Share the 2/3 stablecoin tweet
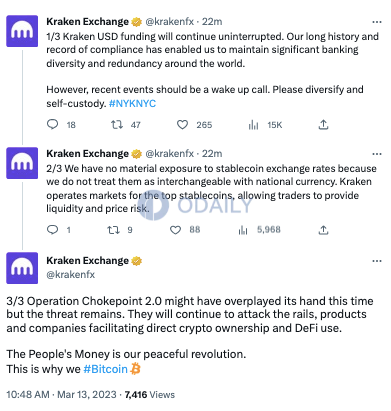This screenshot has width=391, height=411. tap(323, 230)
